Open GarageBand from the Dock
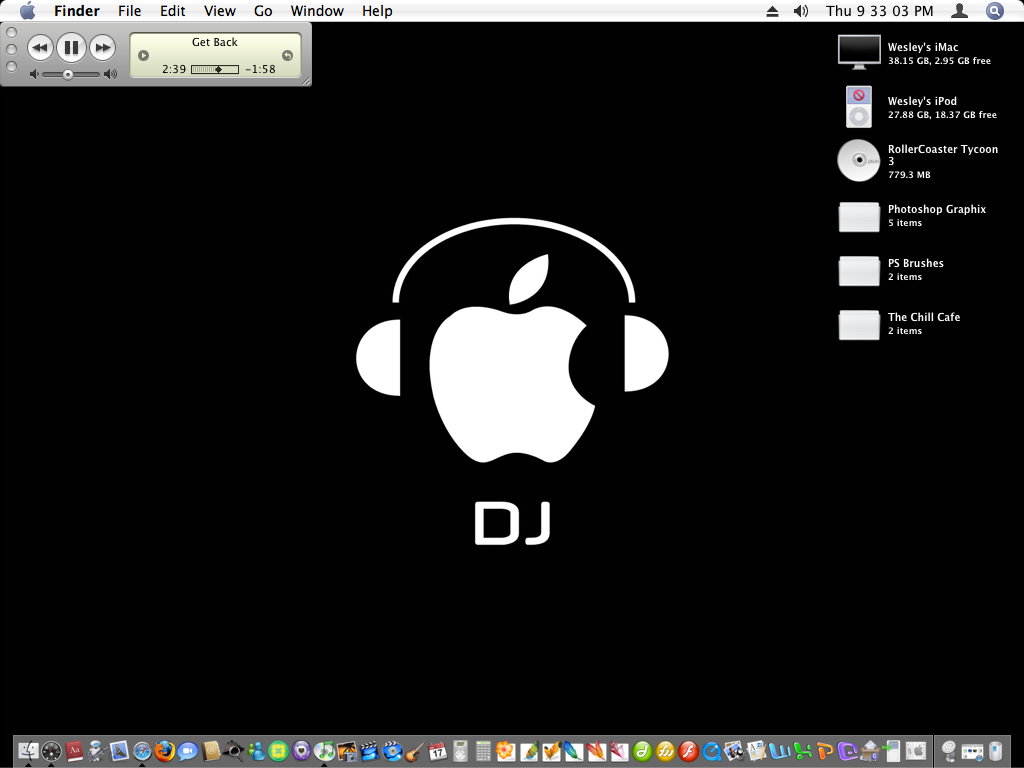Viewport: 1024px width, 768px height. click(415, 751)
